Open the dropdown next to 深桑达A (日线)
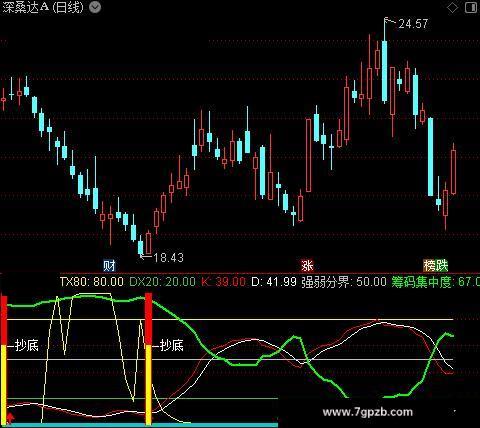Screen dimensions: 480x428 click(x=95, y=7)
